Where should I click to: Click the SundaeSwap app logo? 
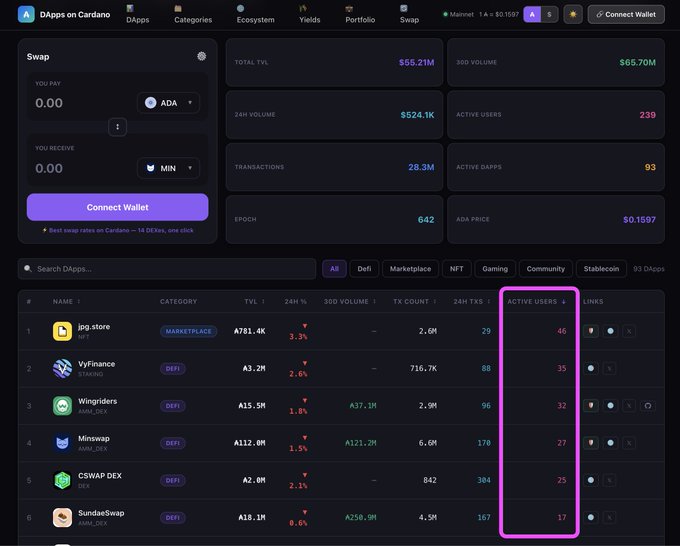[x=62, y=518]
